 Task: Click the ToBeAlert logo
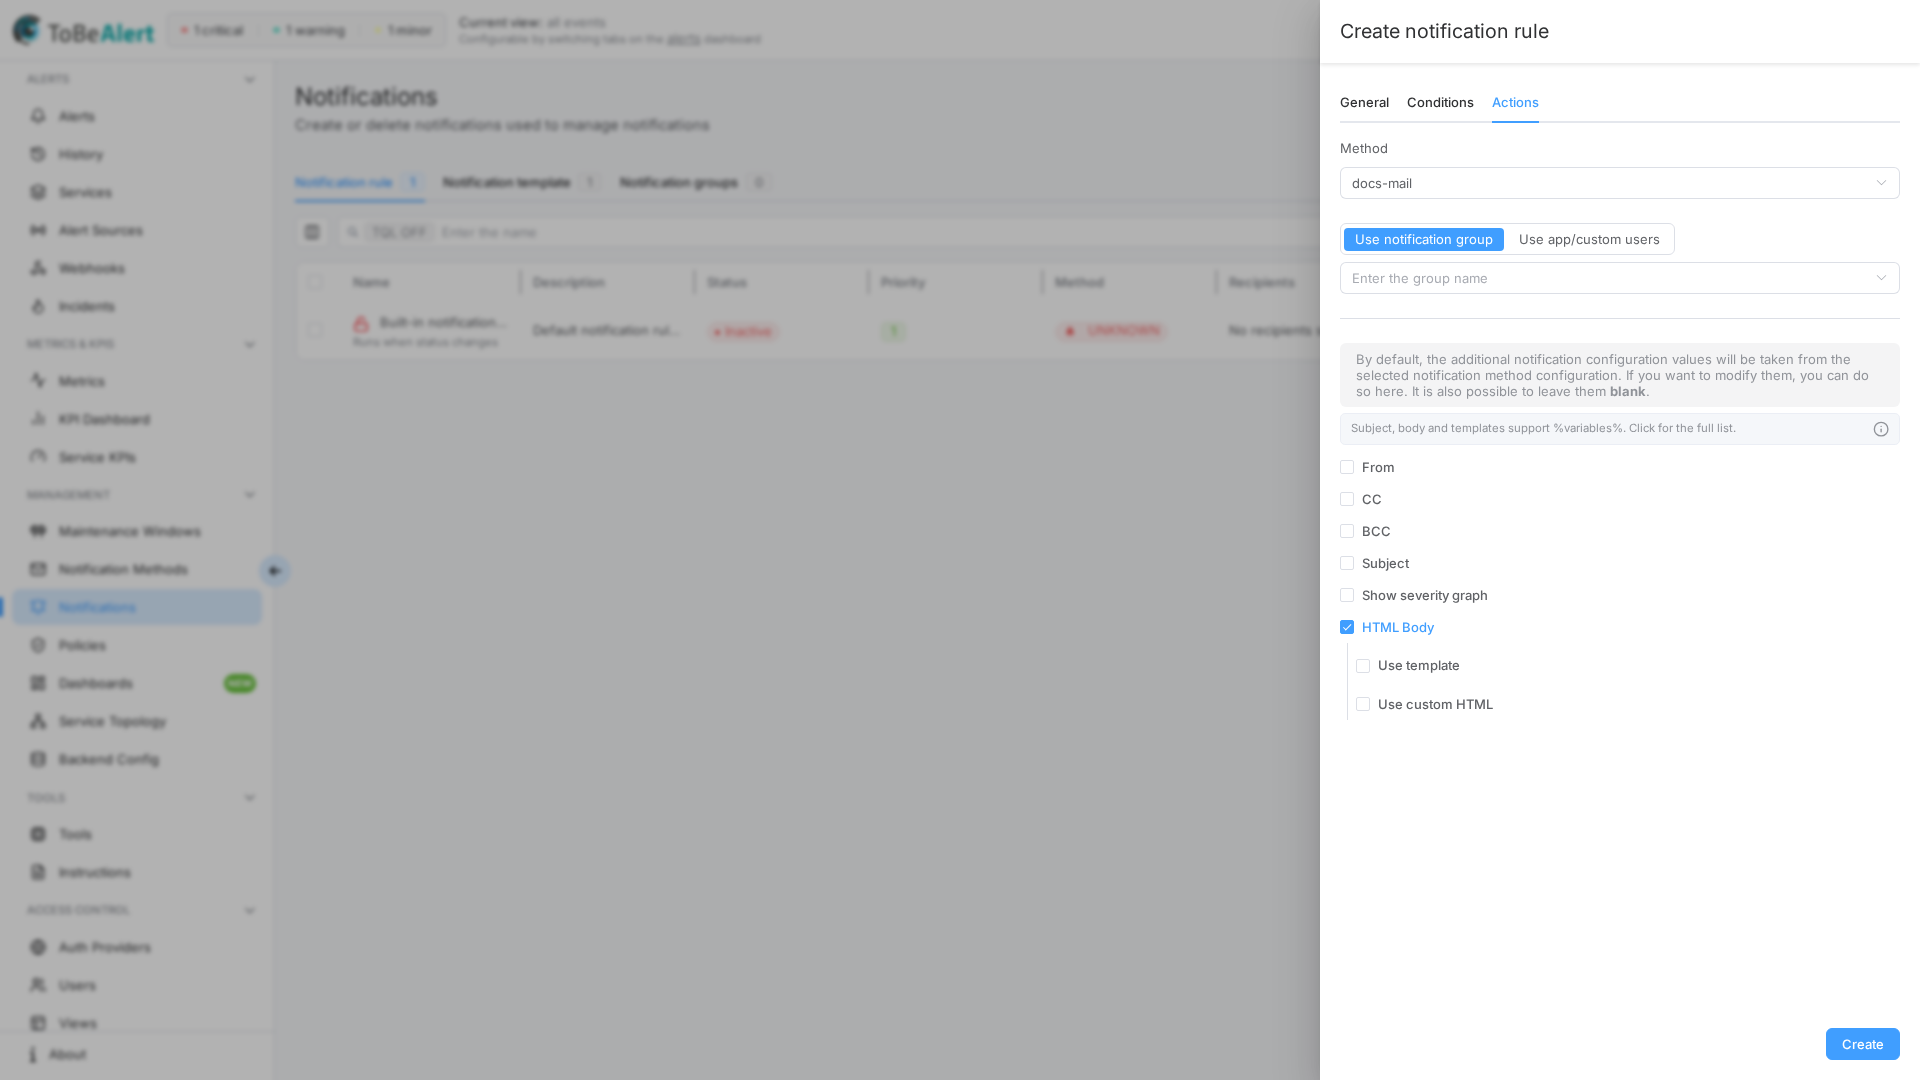84,31
